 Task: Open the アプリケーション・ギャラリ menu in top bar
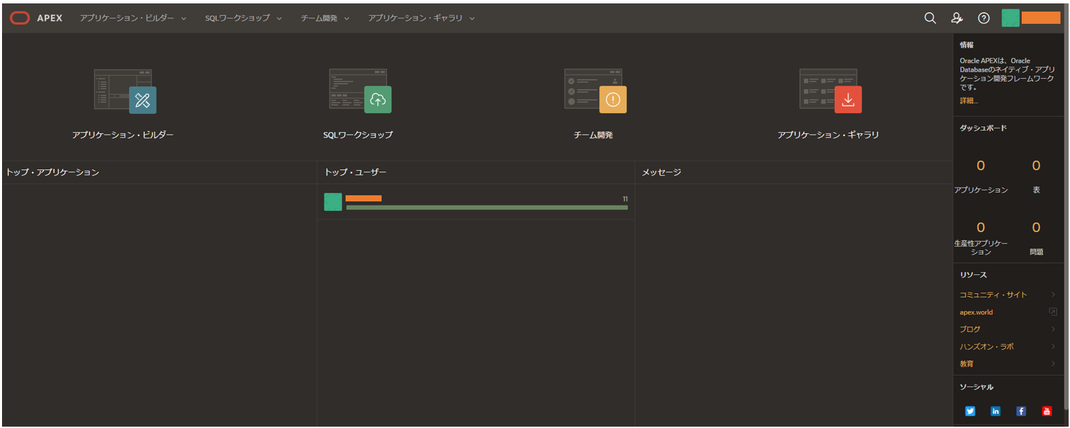coord(421,18)
